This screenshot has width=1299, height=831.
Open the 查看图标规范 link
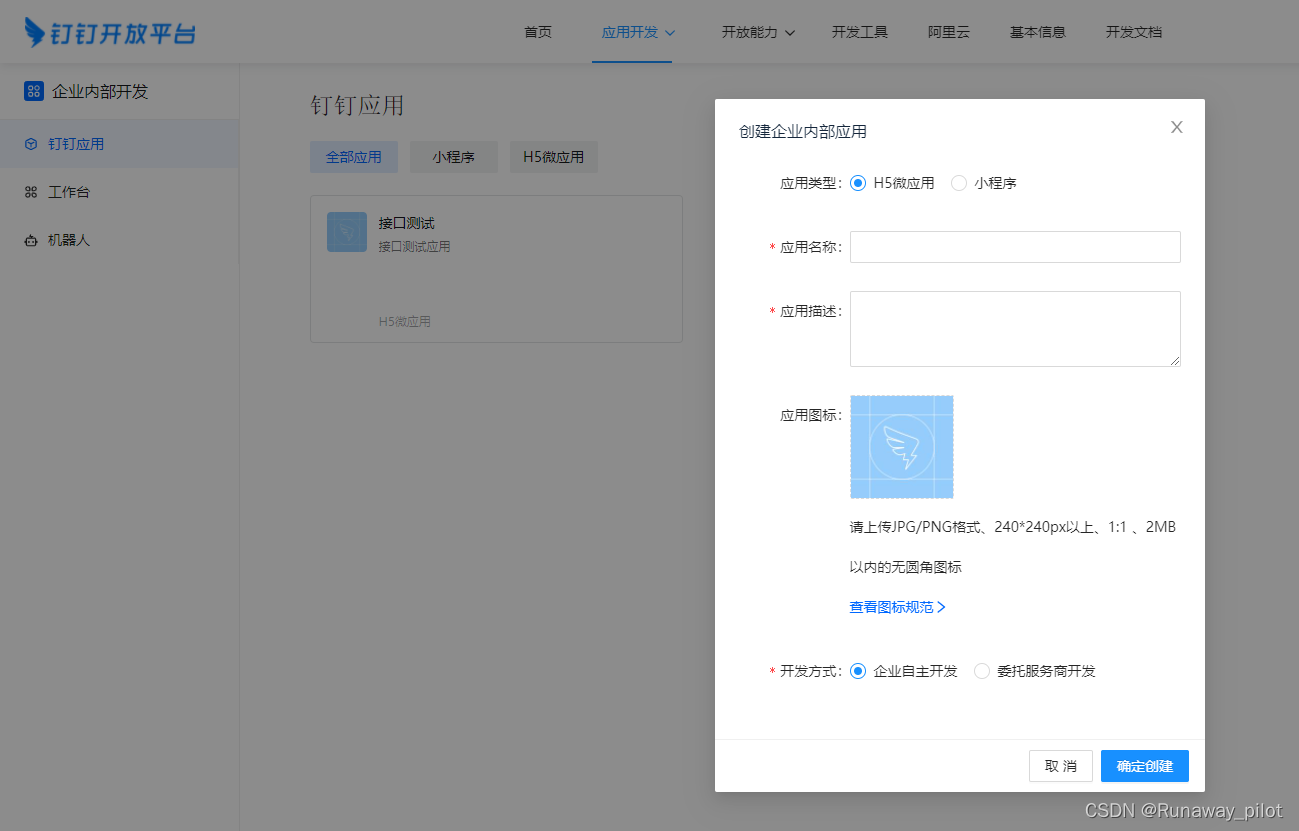[x=897, y=607]
